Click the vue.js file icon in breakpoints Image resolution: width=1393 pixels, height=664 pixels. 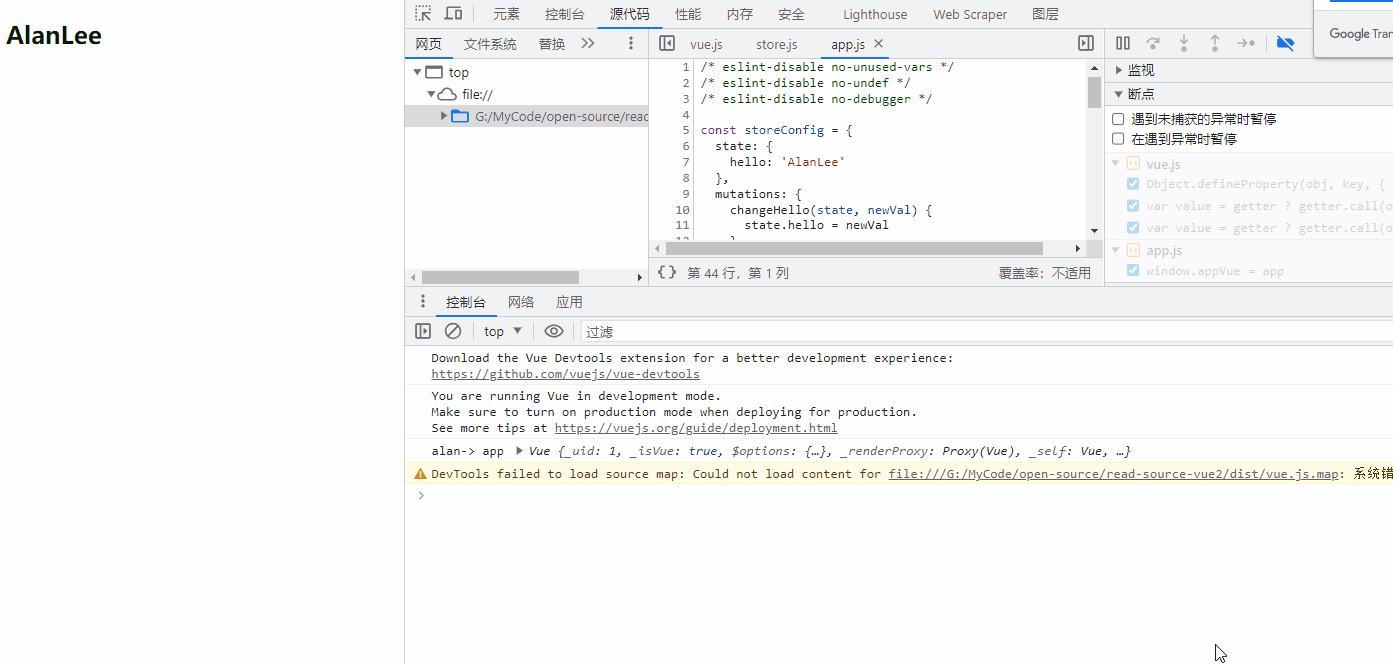1133,164
